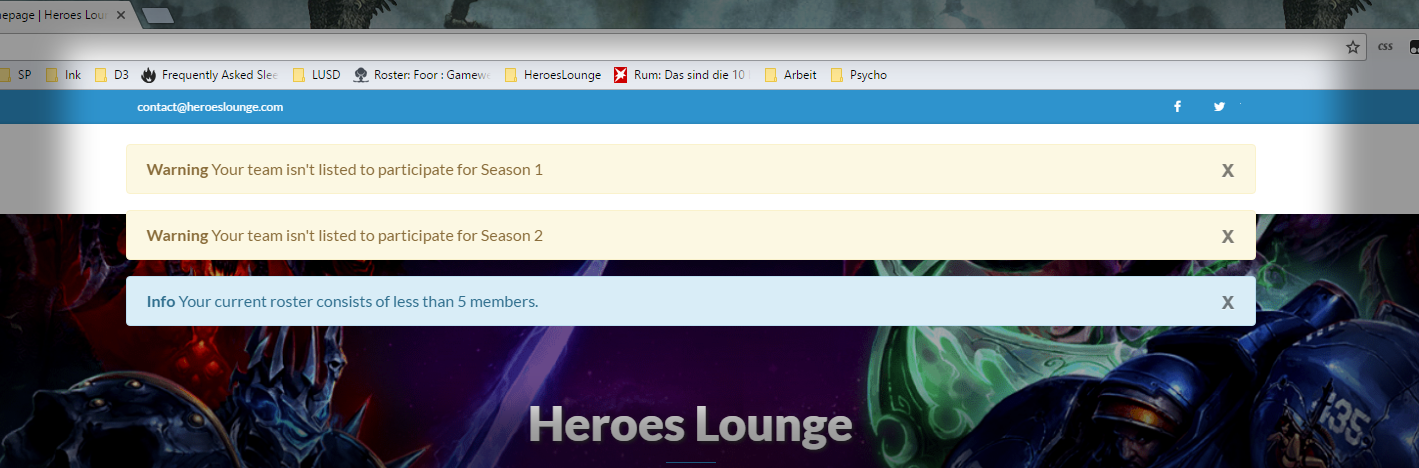Dismiss the Season 2 warning alert
The image size is (1419, 468).
pos(1227,236)
